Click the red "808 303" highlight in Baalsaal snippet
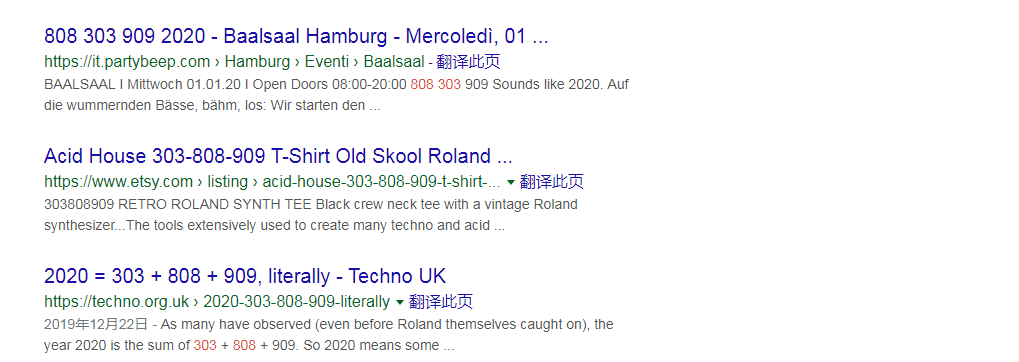Viewport: 1019px width, 362px height. (x=435, y=84)
